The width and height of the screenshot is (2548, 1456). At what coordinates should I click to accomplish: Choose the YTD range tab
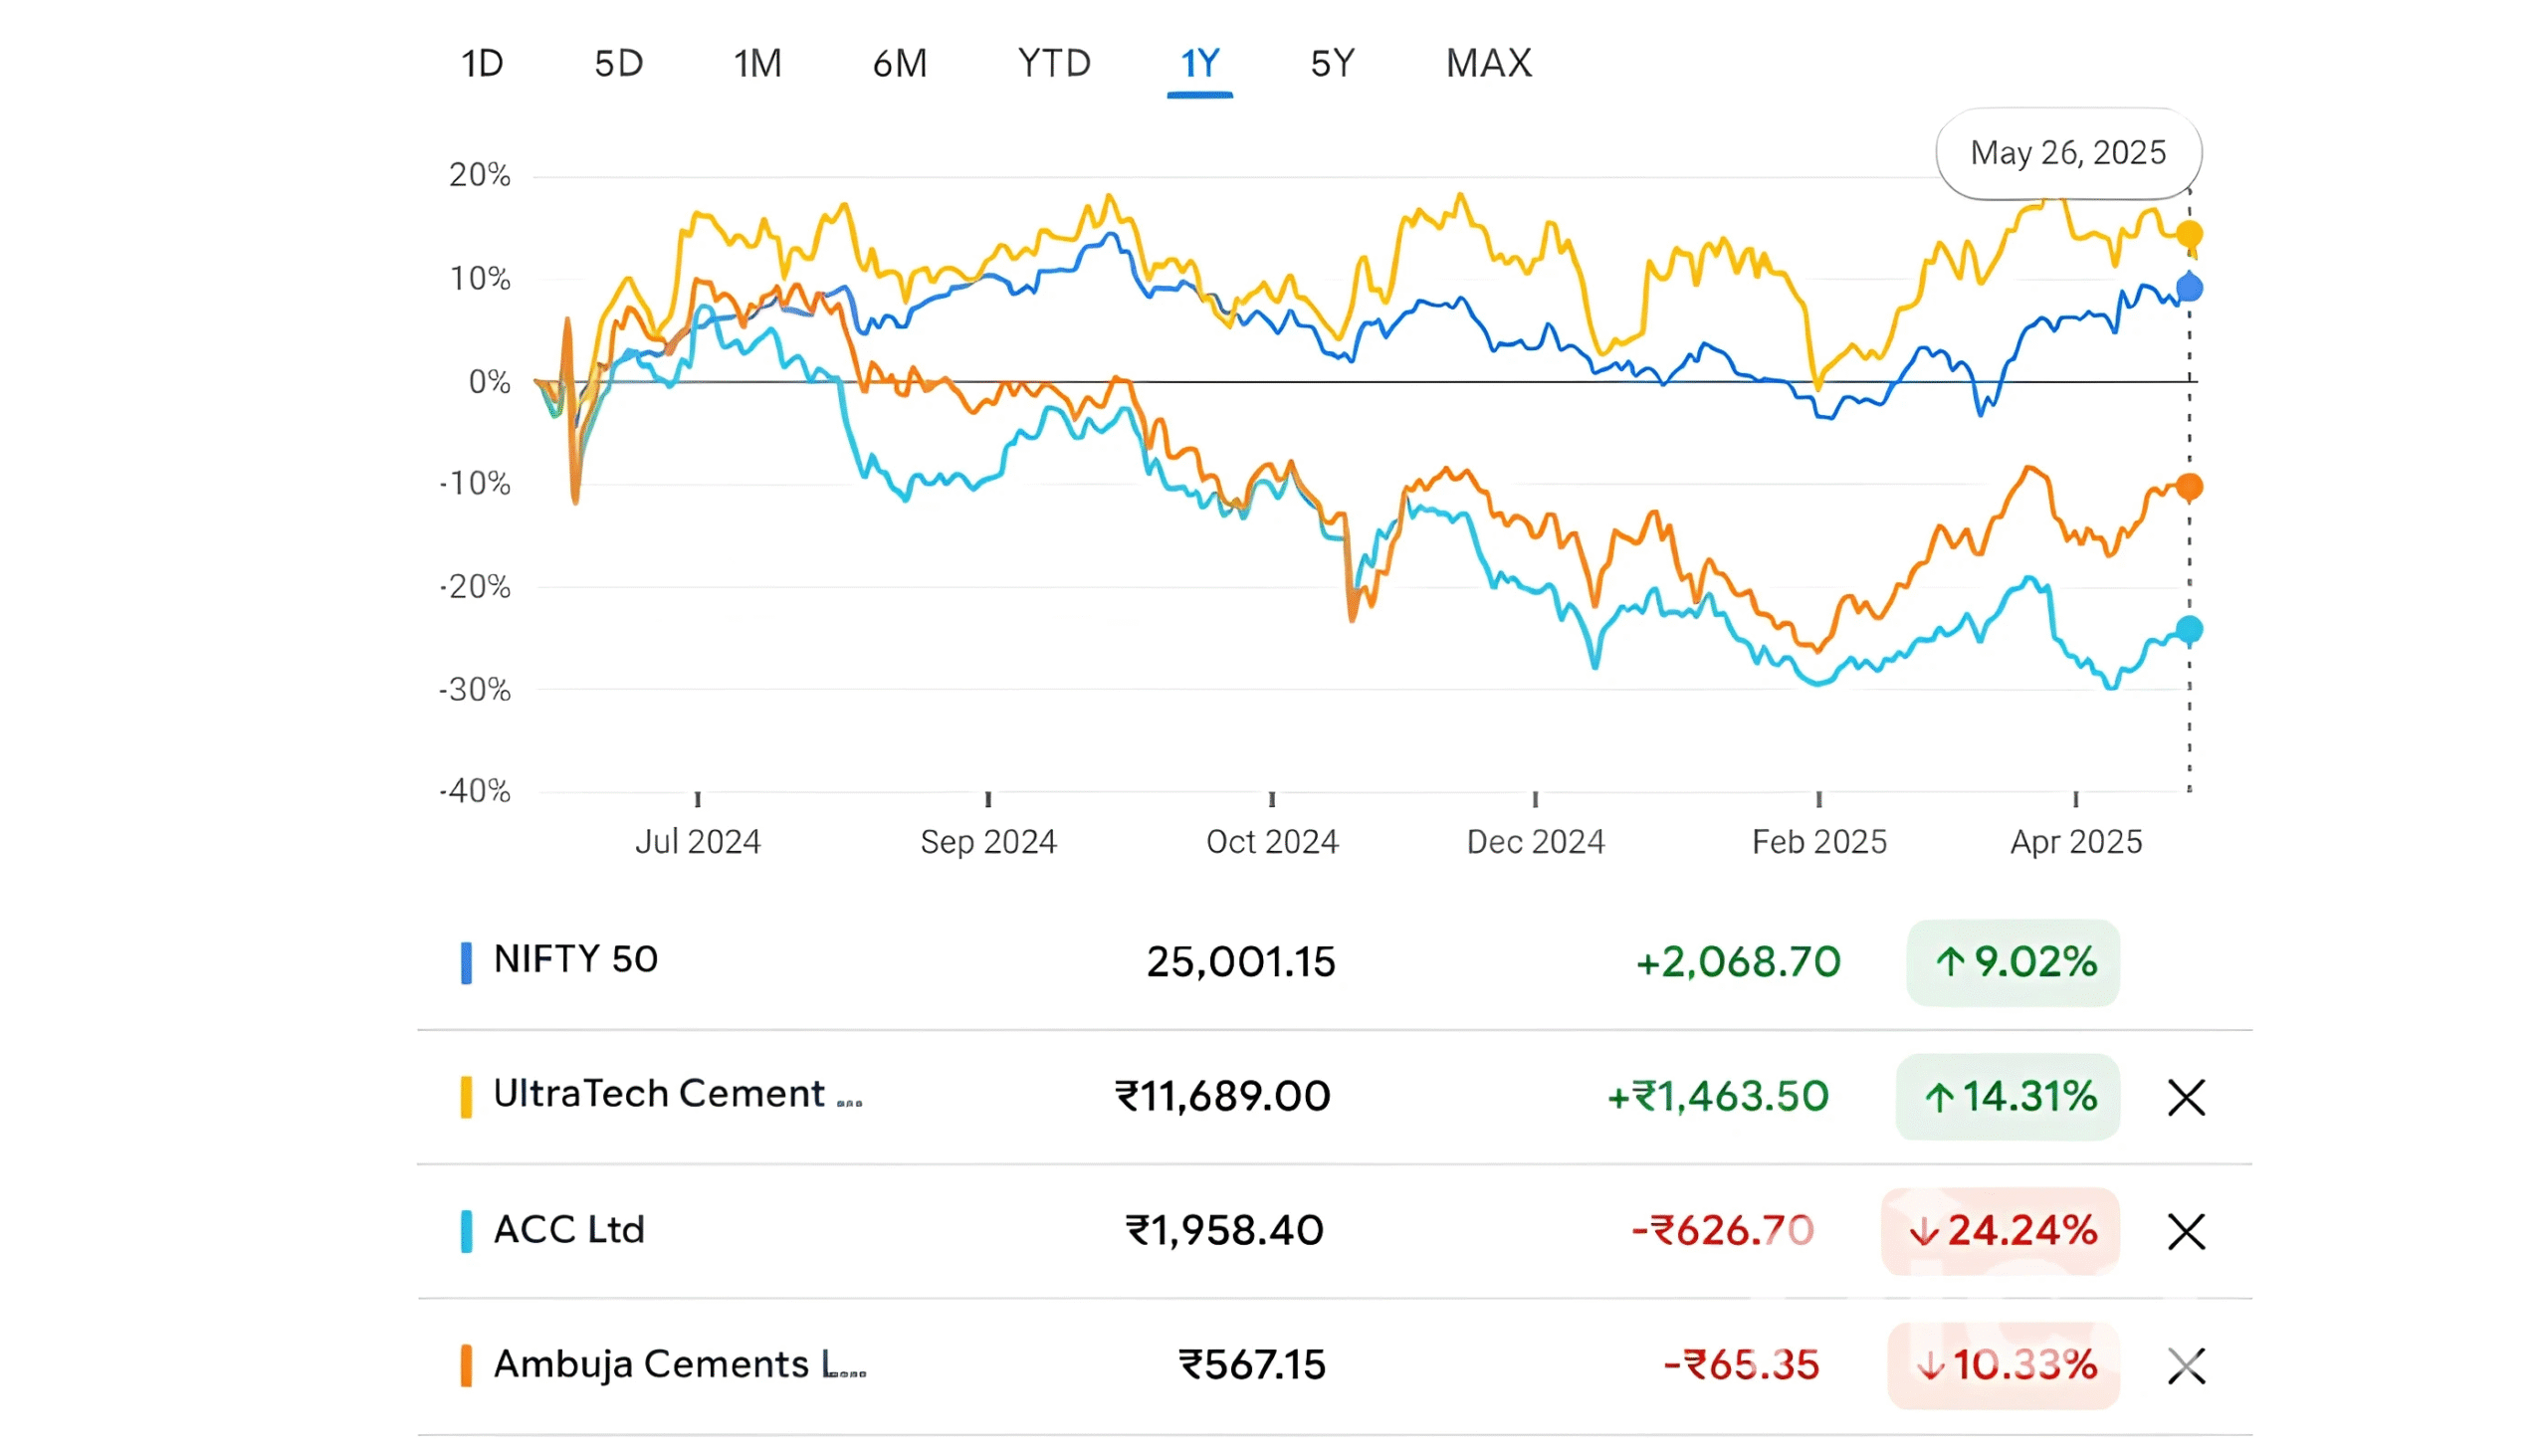[x=1053, y=64]
